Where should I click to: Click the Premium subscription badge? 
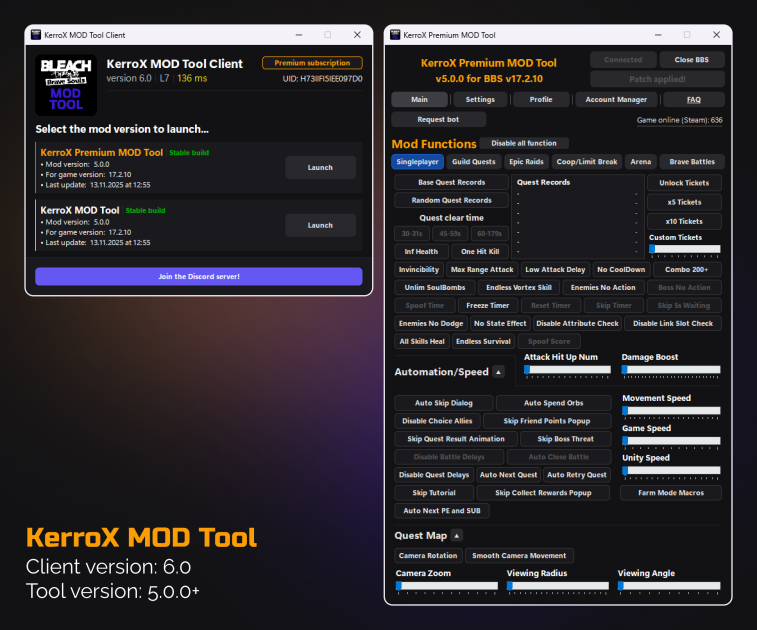coord(312,63)
